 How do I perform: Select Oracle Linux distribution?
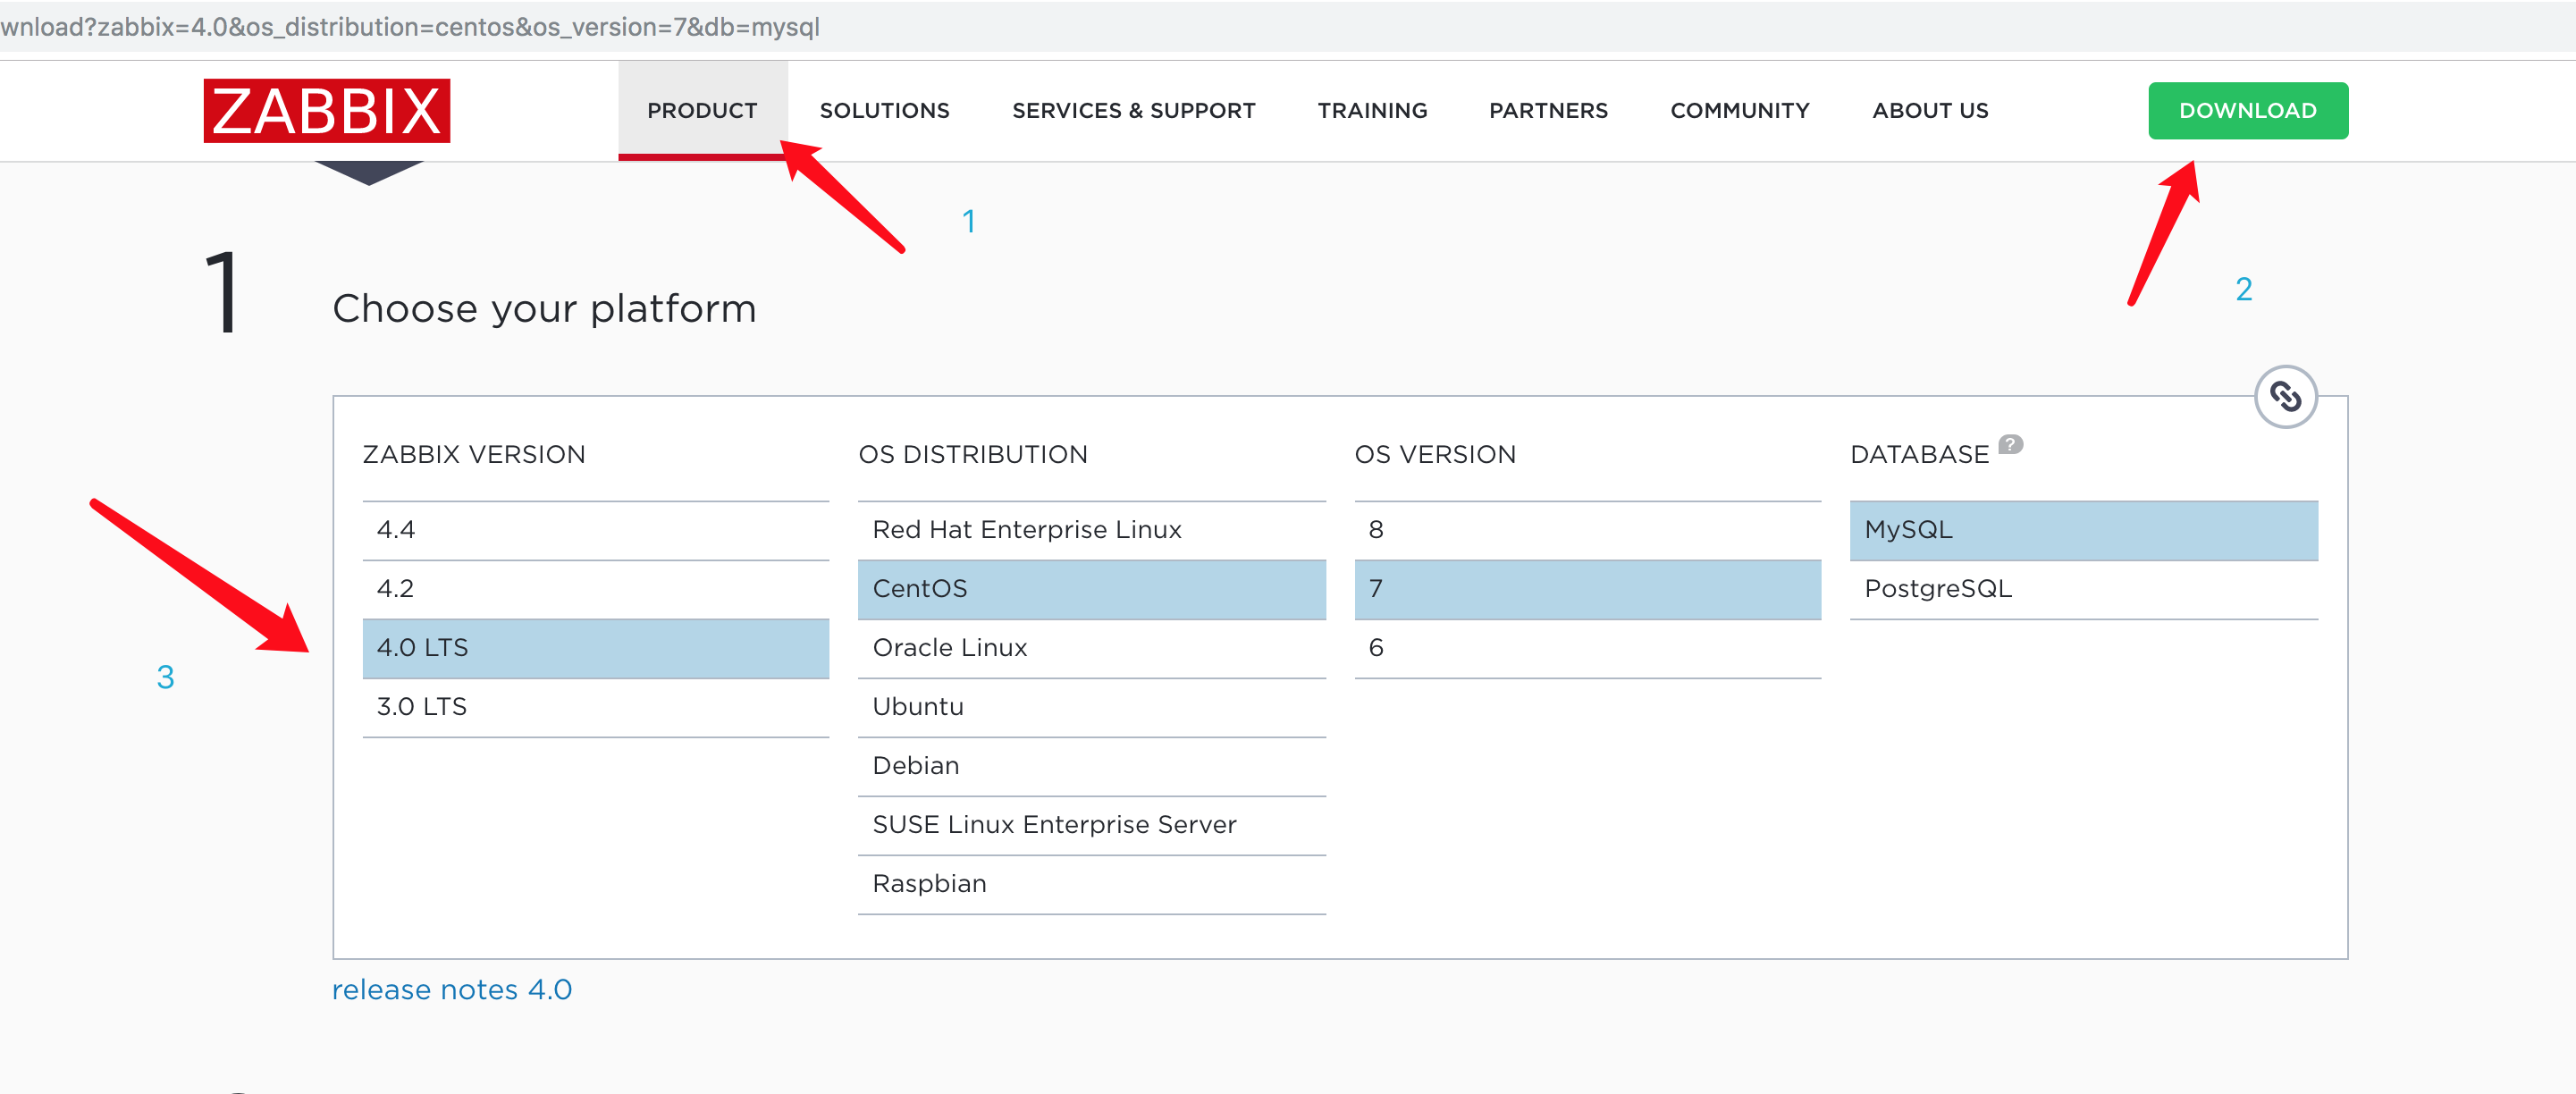click(x=1091, y=648)
